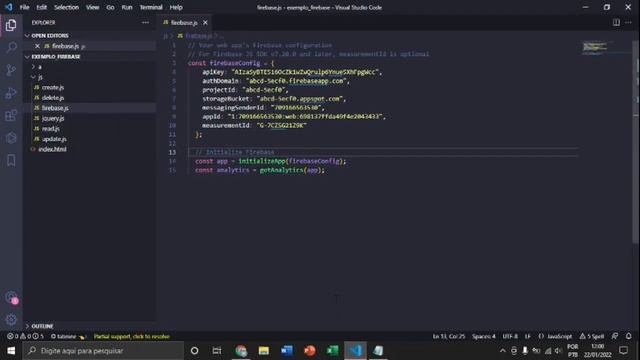Click the errors and warnings status indicator

25,336
